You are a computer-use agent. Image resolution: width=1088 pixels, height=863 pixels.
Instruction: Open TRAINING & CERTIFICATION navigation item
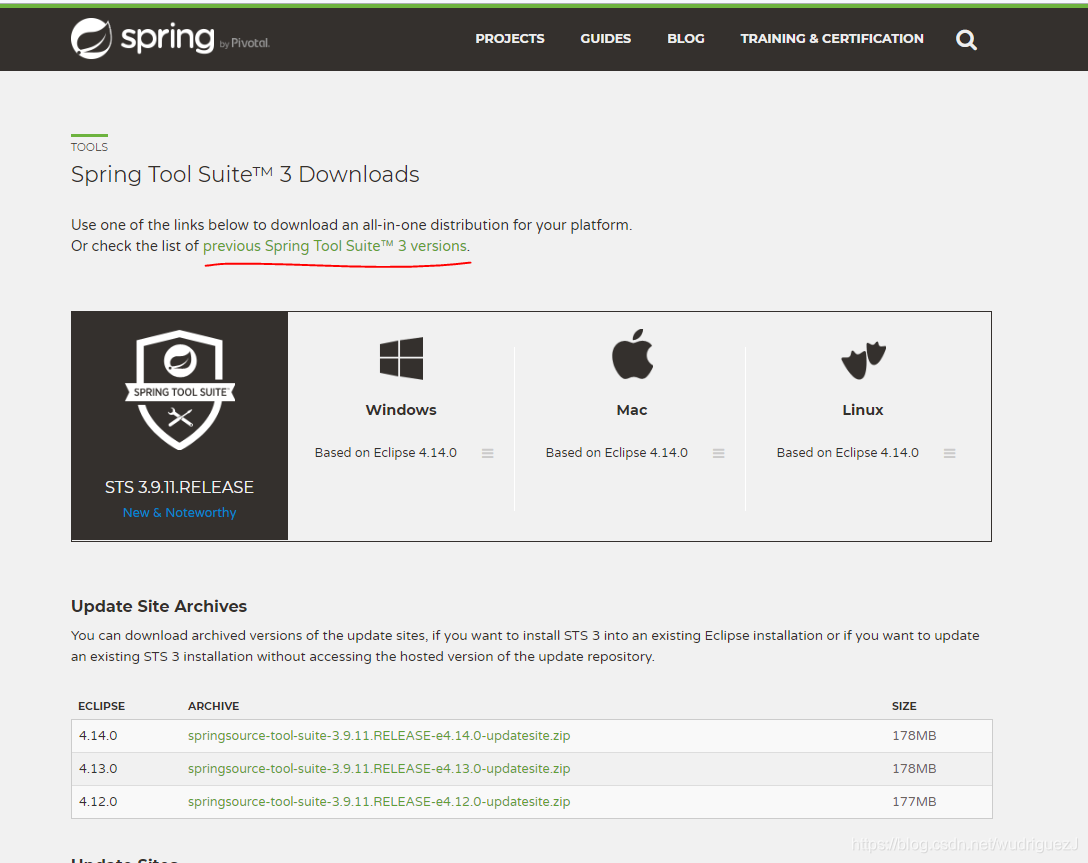pyautogui.click(x=832, y=38)
